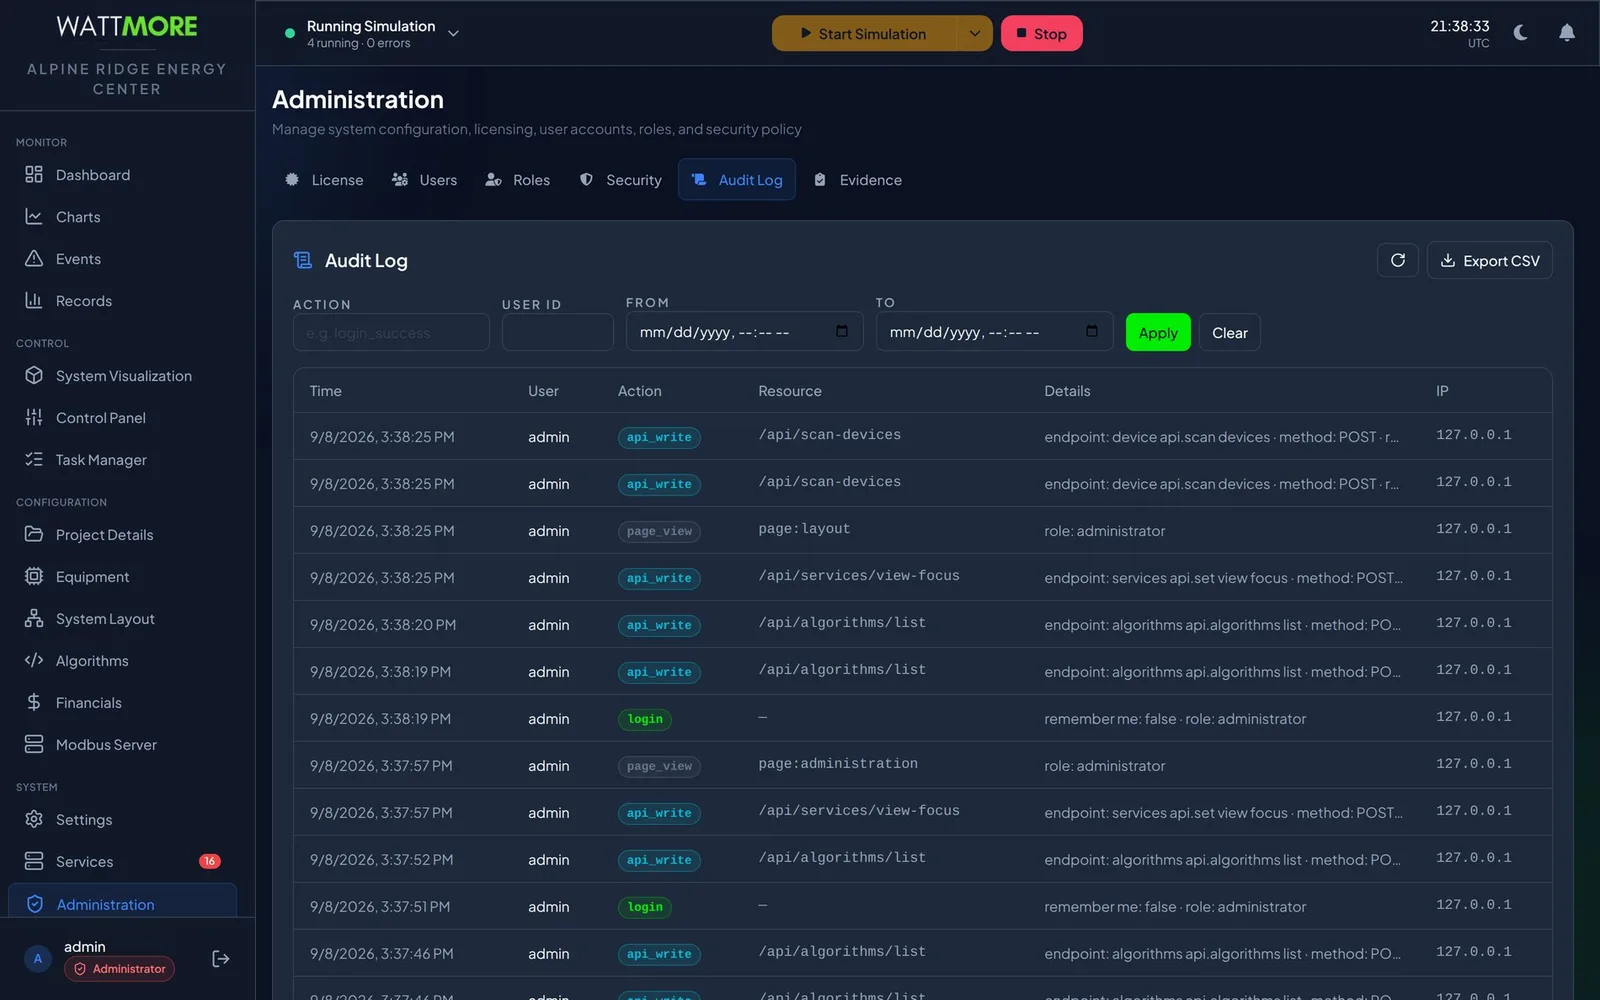The height and width of the screenshot is (1000, 1600).
Task: Open the TO date calendar picker
Action: [1092, 331]
